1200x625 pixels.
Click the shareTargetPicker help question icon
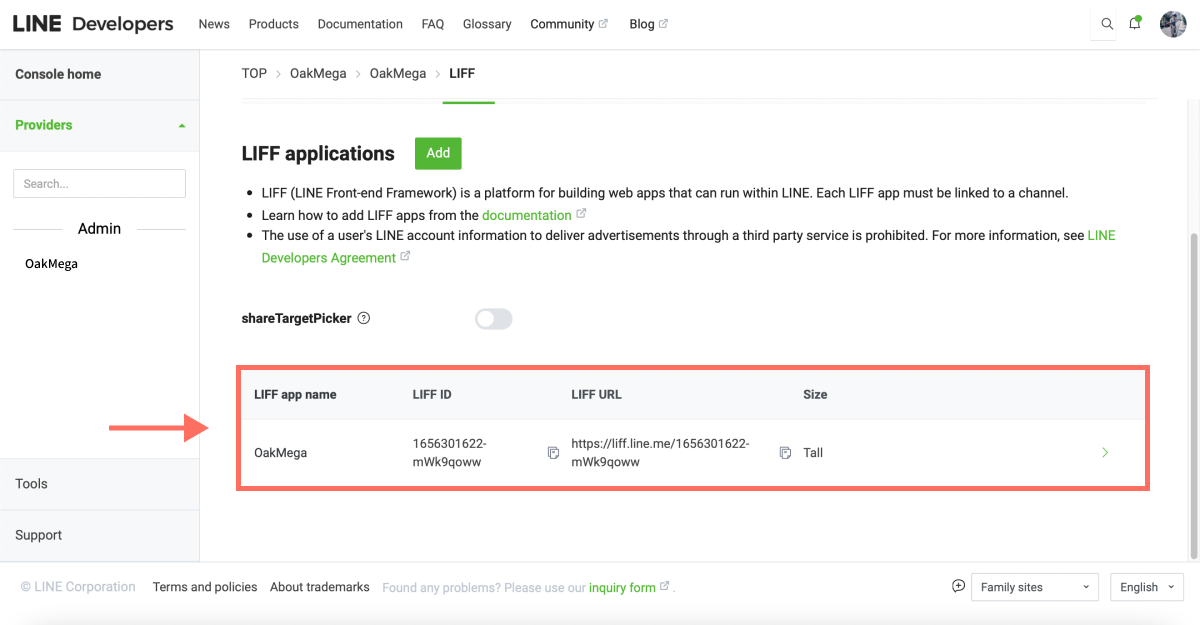(364, 319)
